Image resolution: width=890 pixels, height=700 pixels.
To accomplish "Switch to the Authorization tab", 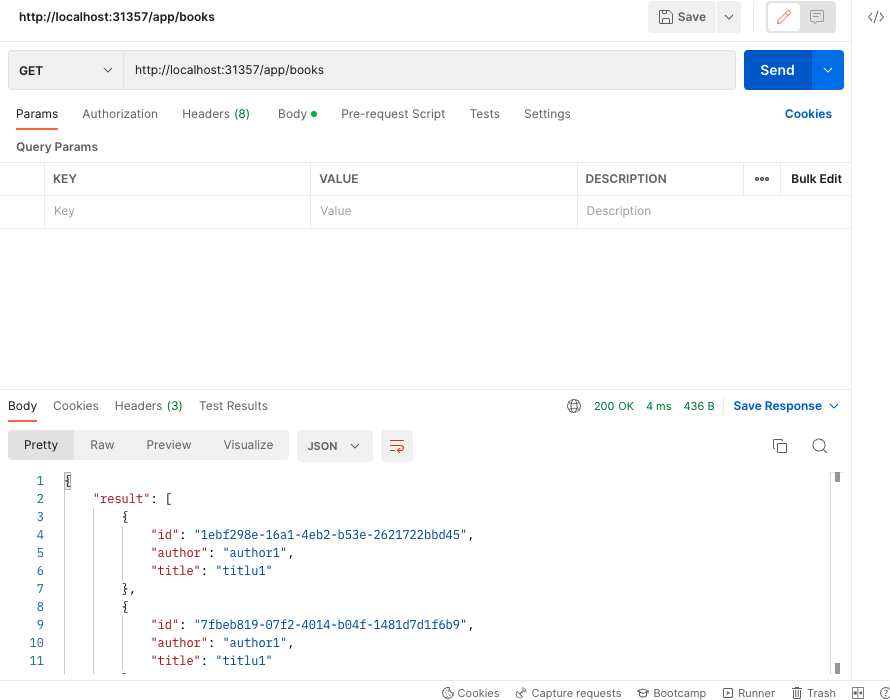I will click(120, 114).
